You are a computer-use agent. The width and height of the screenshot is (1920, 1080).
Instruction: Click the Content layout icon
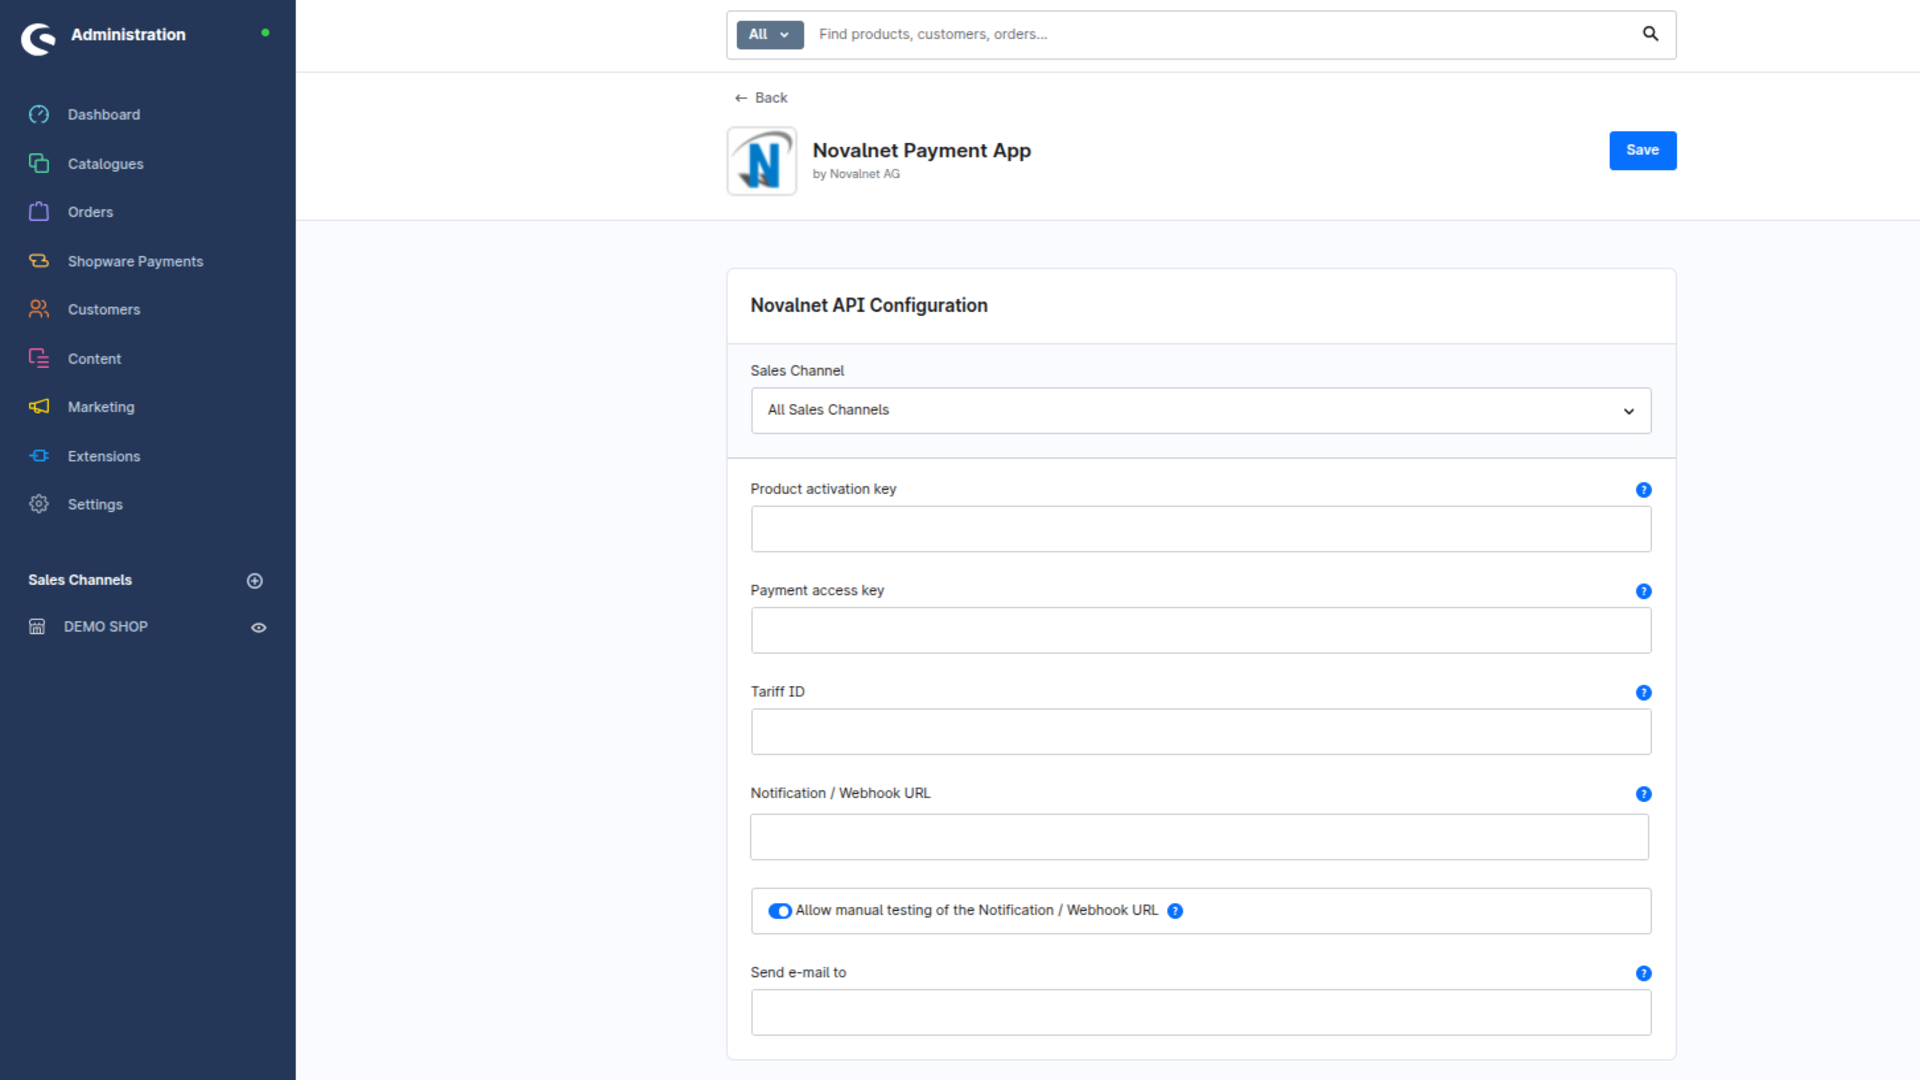tap(39, 358)
